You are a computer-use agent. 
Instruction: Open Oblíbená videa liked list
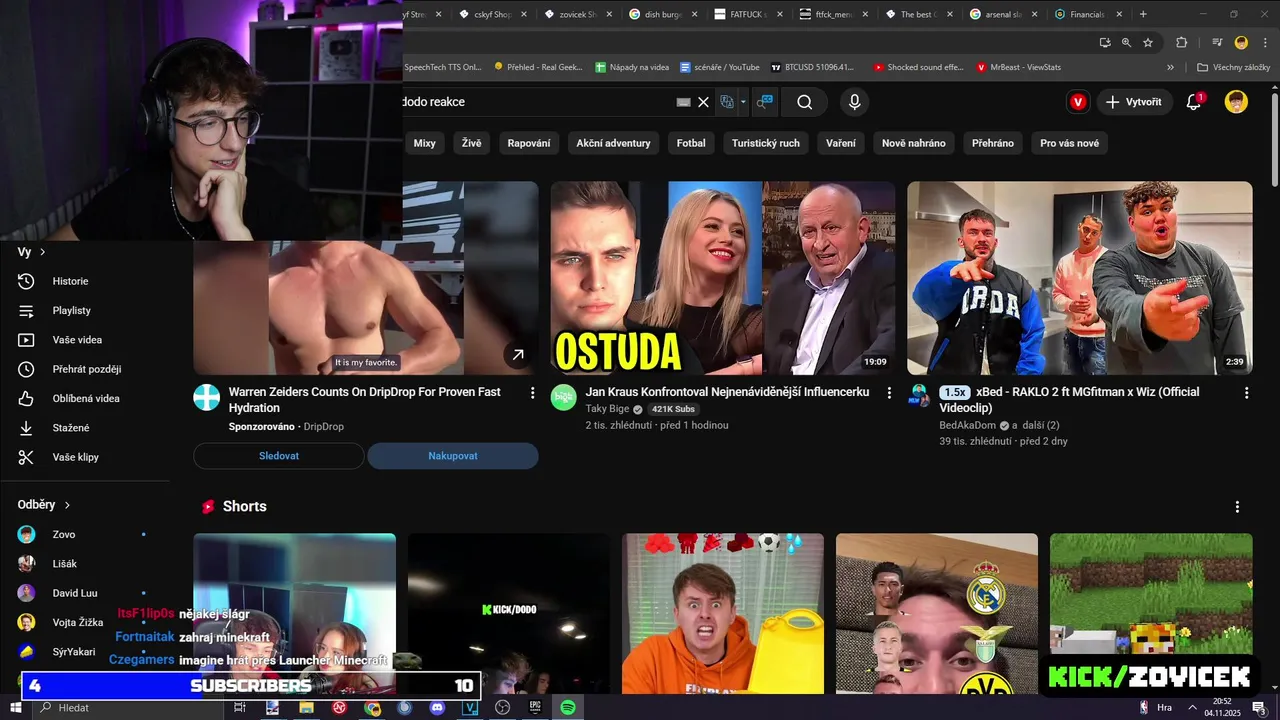[x=86, y=398]
